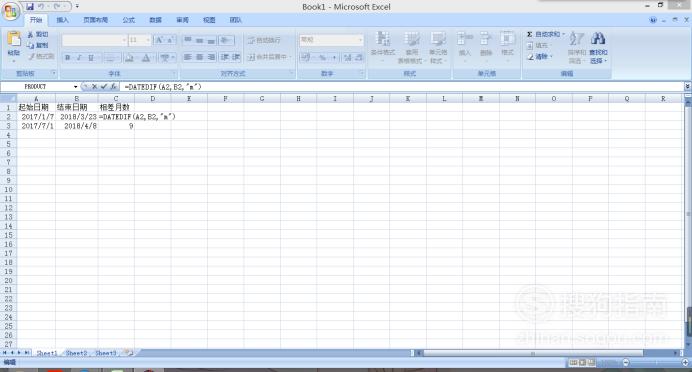Open Sort and Filter (排序和筛选) menu
The image size is (692, 372).
576,47
